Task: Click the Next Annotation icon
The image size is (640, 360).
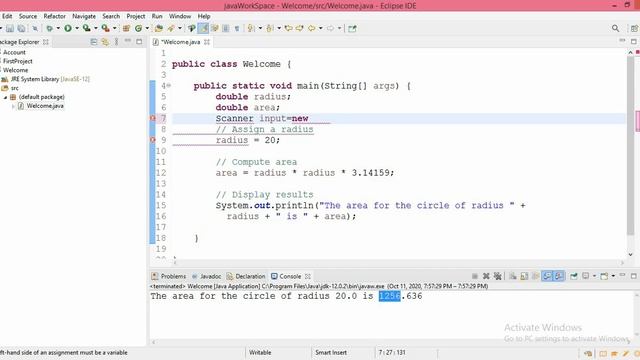Action: [251, 28]
